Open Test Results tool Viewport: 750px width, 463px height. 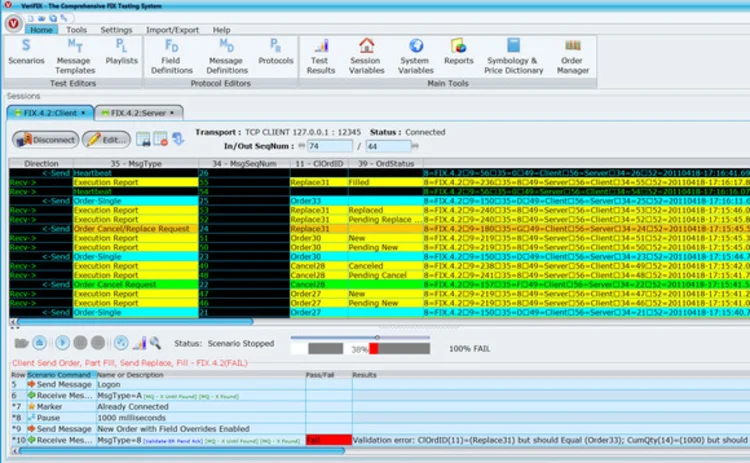click(320, 56)
